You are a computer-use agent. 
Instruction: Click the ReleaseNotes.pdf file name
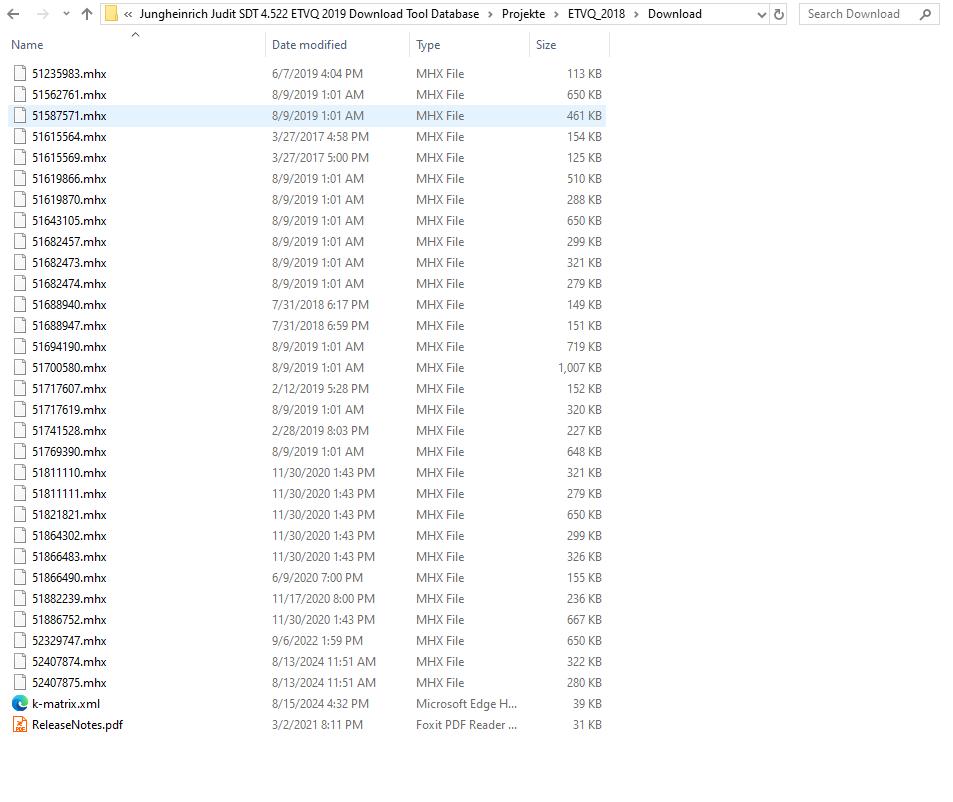[x=77, y=725]
